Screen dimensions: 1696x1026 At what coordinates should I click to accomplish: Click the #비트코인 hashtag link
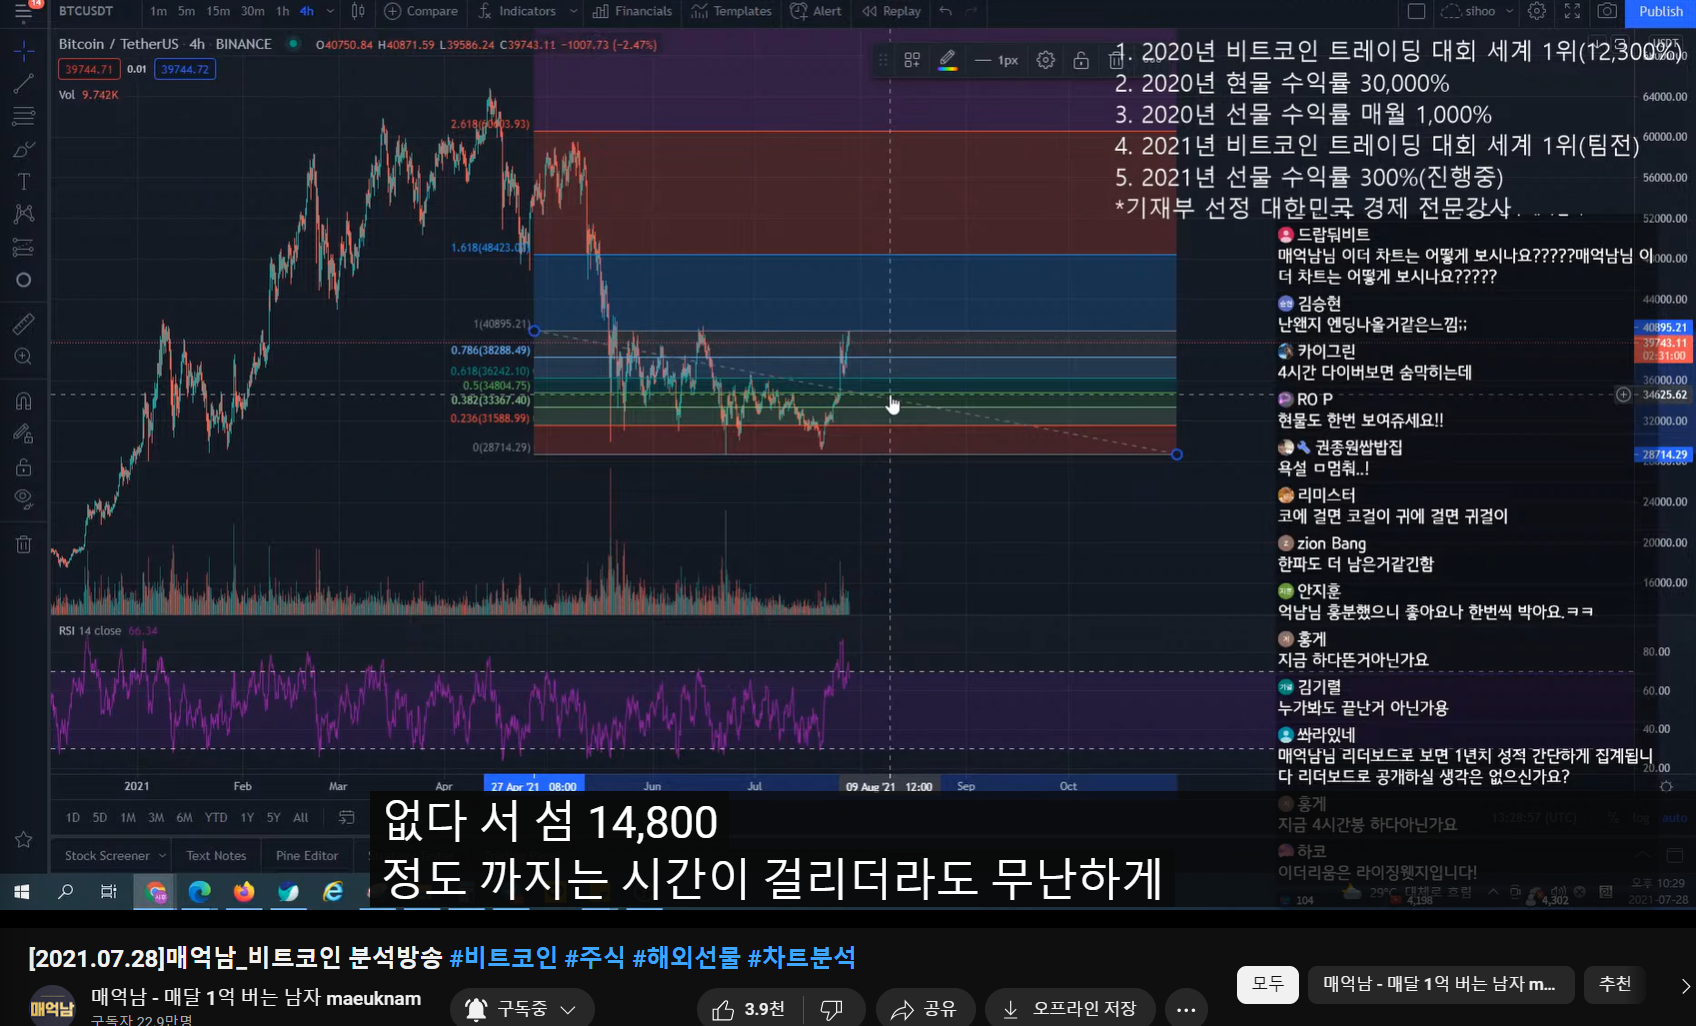click(x=503, y=958)
